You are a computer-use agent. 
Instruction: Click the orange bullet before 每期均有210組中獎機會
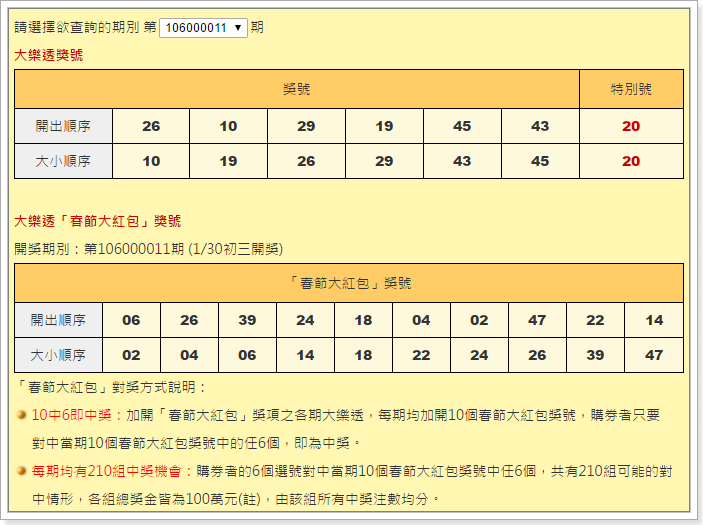pos(22,470)
